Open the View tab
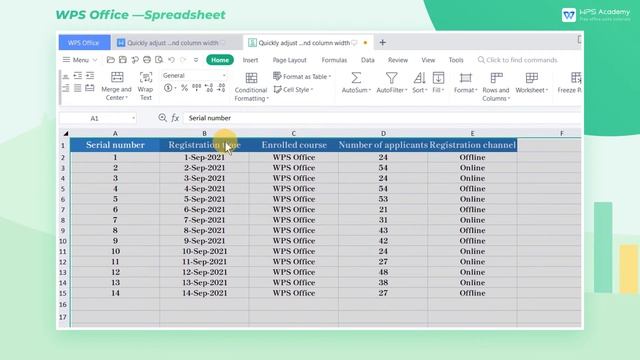Viewport: 640px width, 360px height. point(428,60)
